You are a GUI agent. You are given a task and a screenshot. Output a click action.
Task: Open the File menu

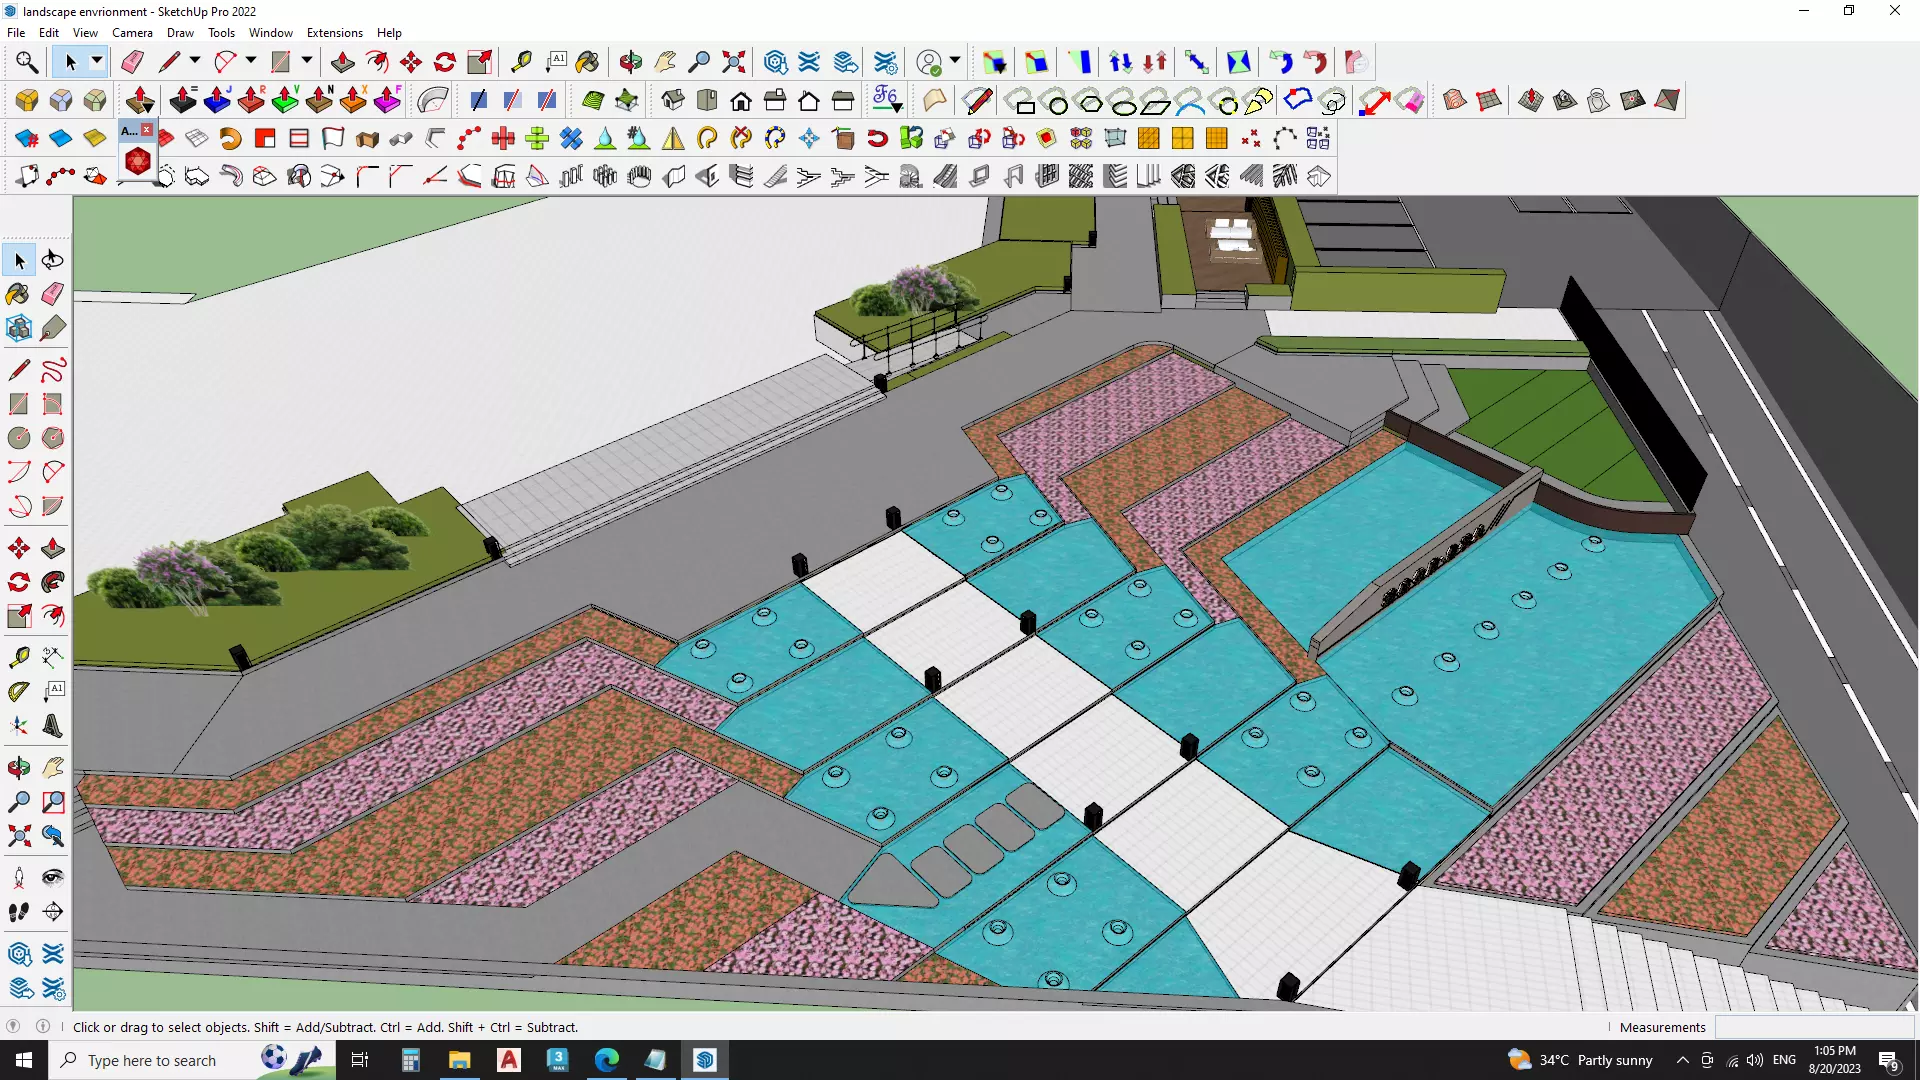pyautogui.click(x=16, y=33)
